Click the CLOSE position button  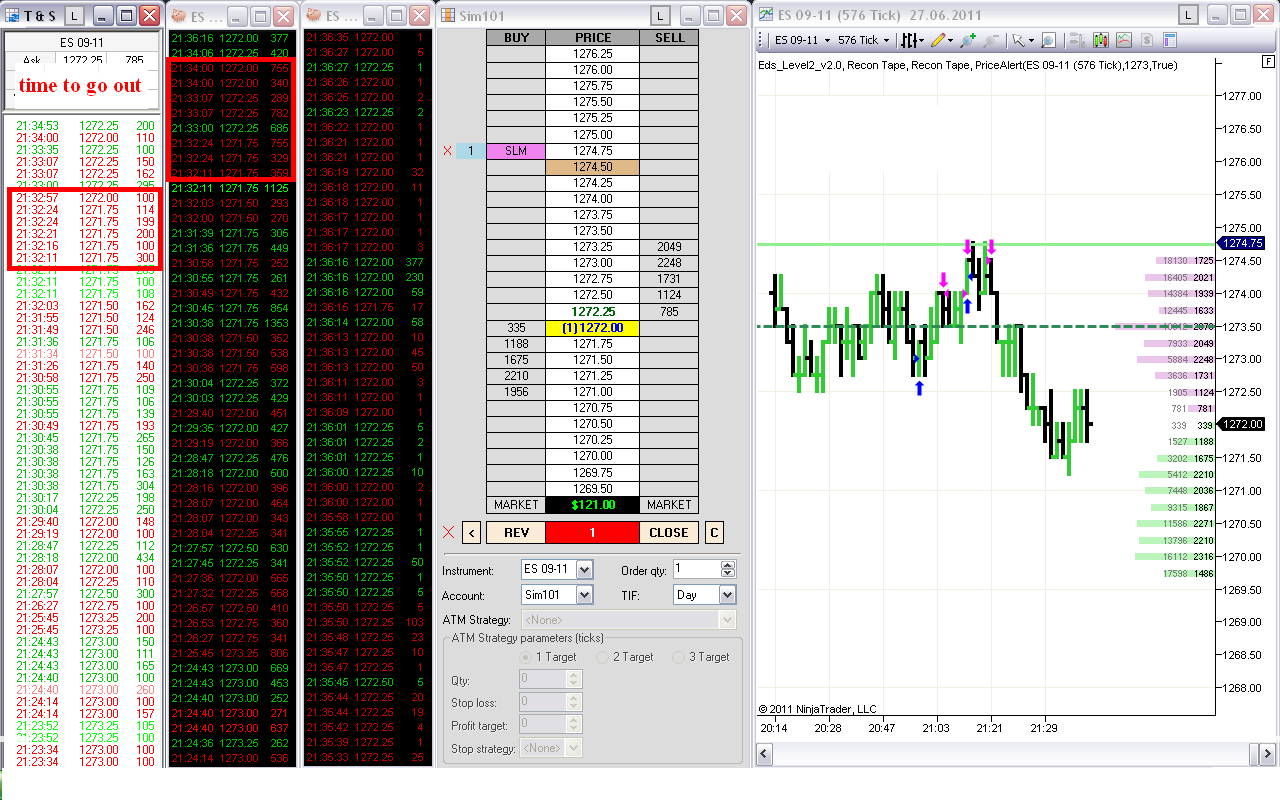[669, 532]
